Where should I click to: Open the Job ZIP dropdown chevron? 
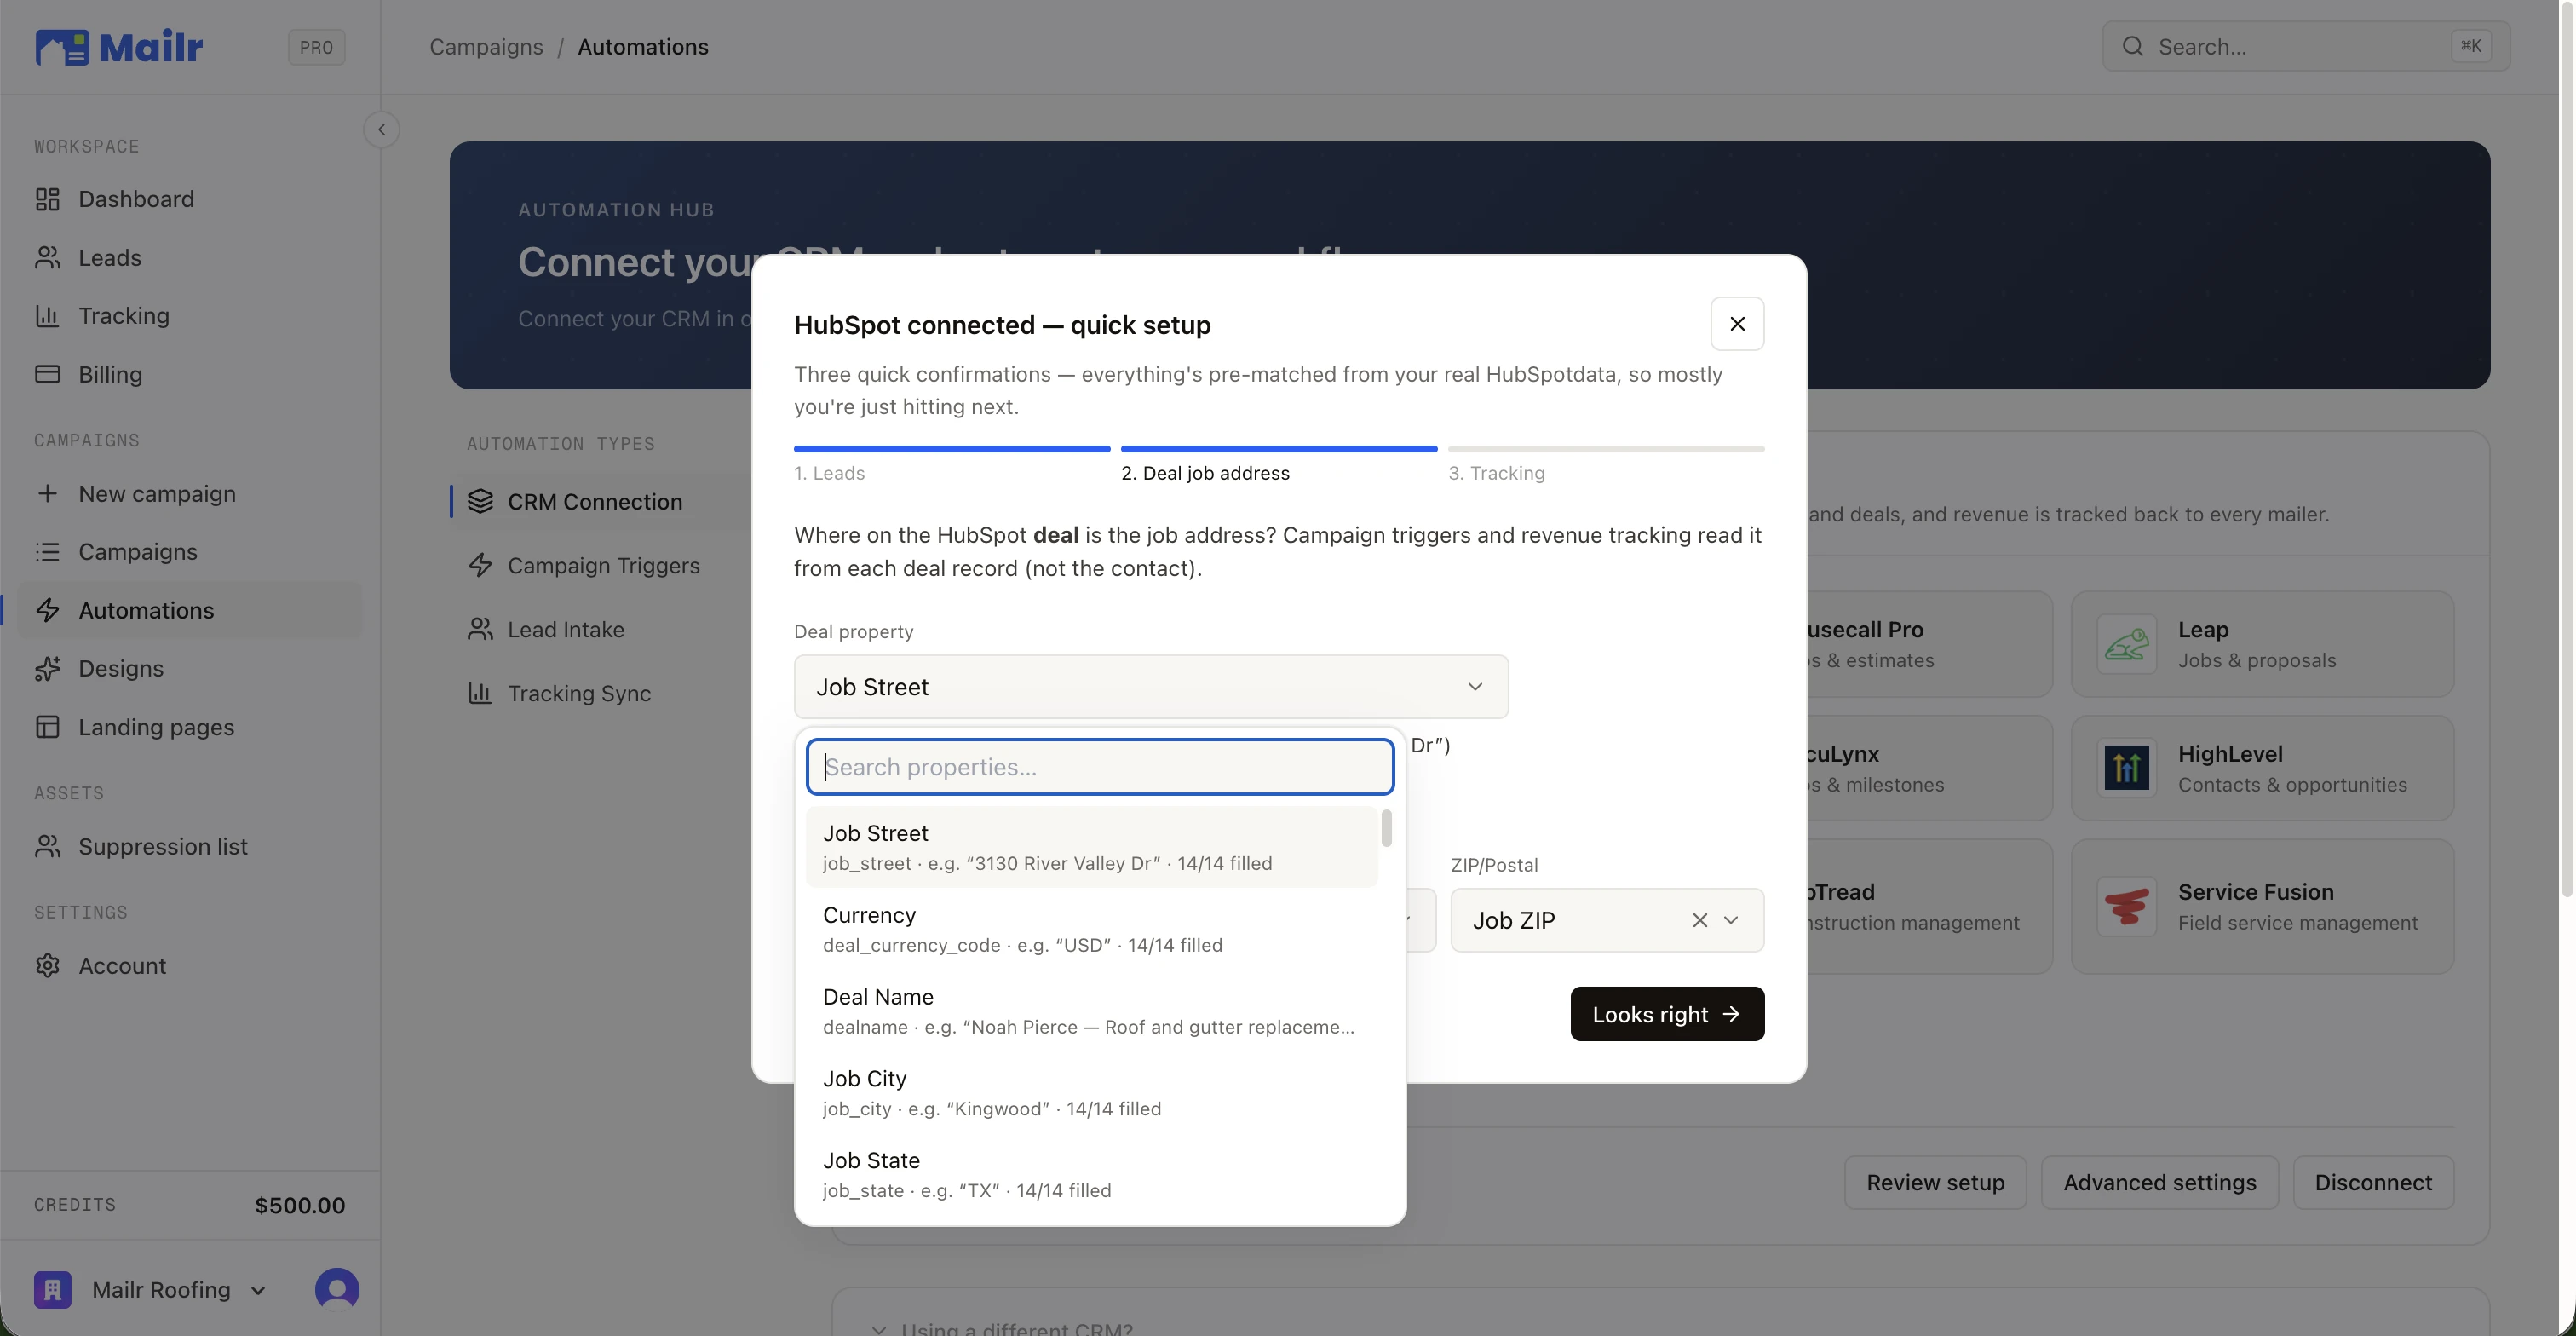point(1731,920)
